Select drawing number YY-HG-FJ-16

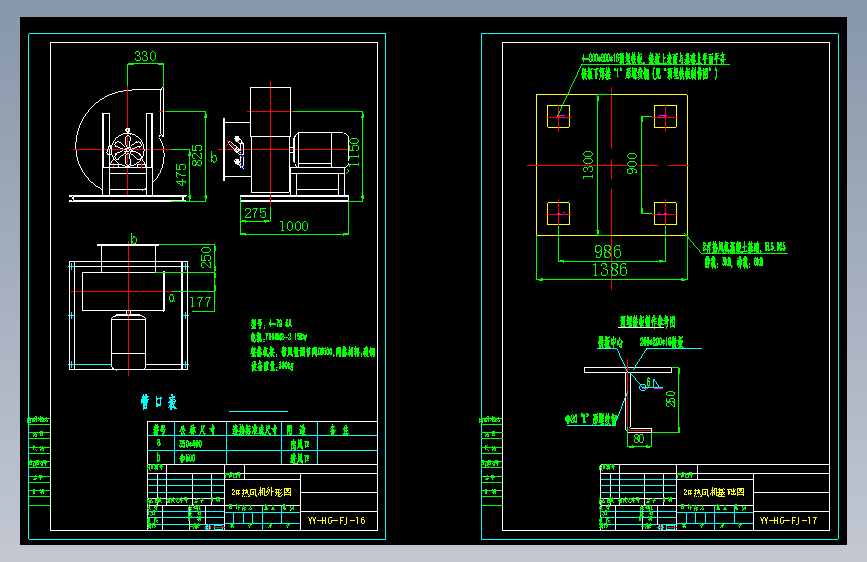click(x=337, y=521)
